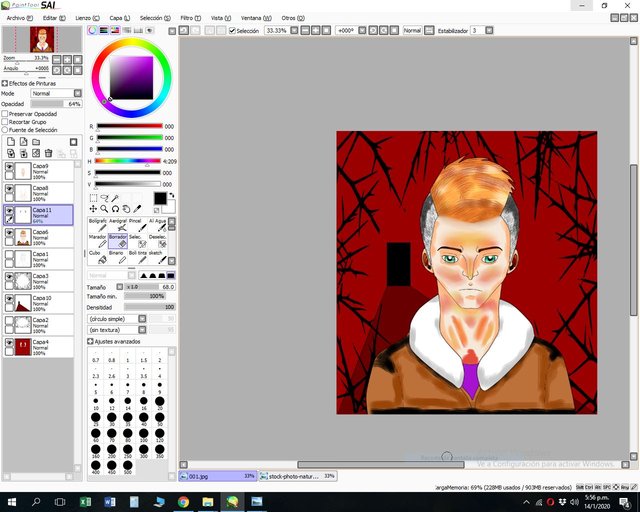Create a new normal layer

(11, 142)
